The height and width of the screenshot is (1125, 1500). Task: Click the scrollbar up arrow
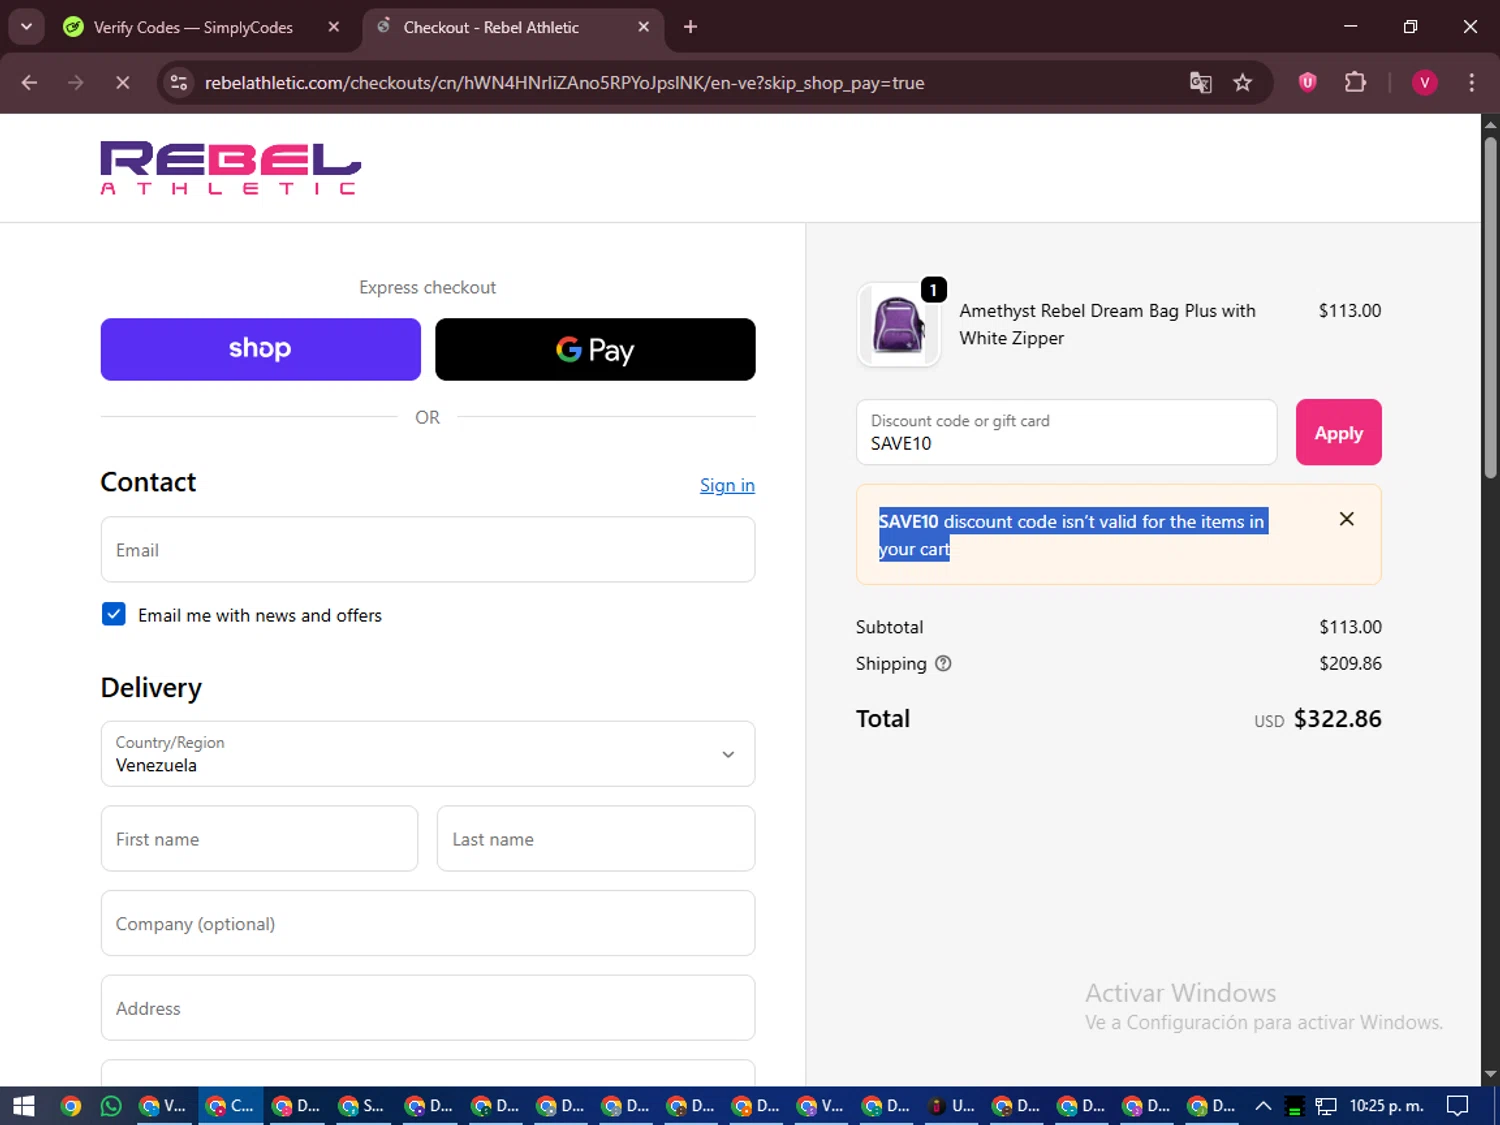(x=1490, y=124)
